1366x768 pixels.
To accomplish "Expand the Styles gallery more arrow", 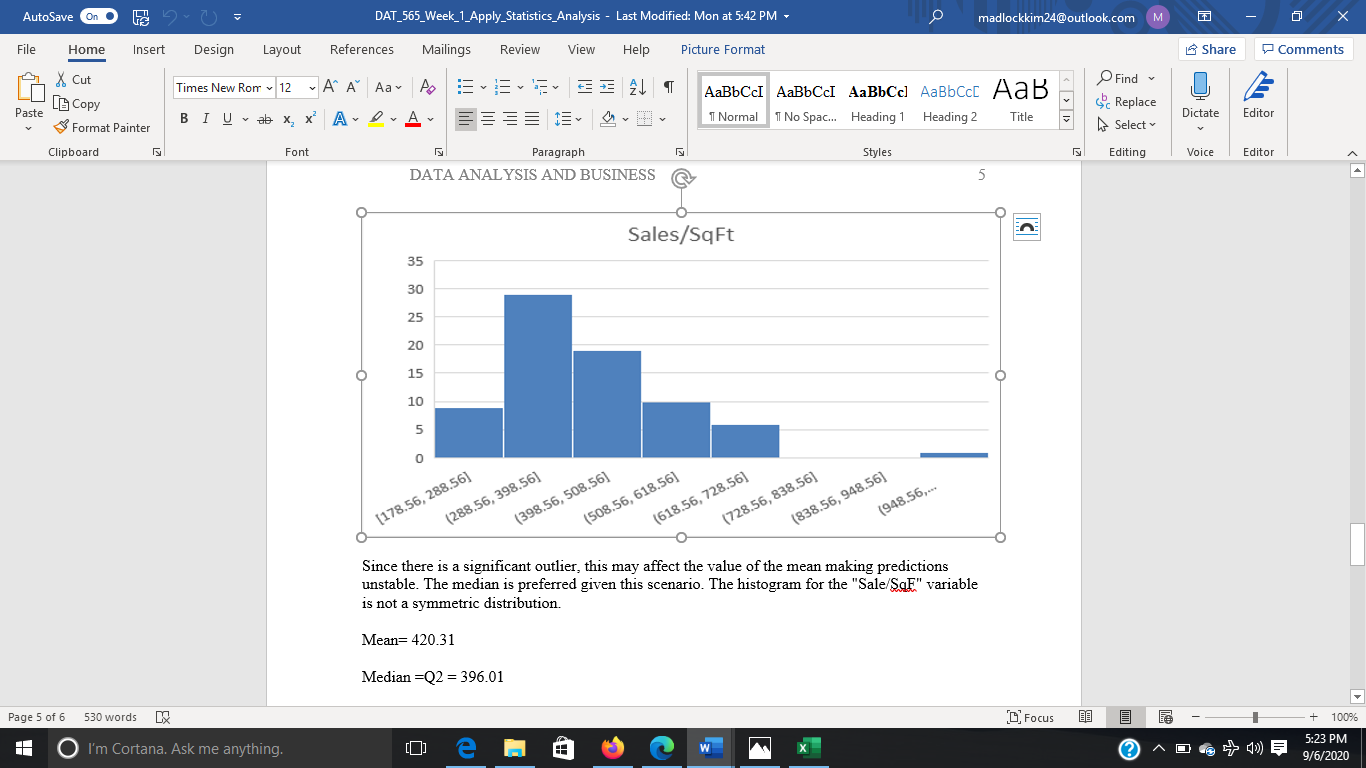I will pos(1066,120).
